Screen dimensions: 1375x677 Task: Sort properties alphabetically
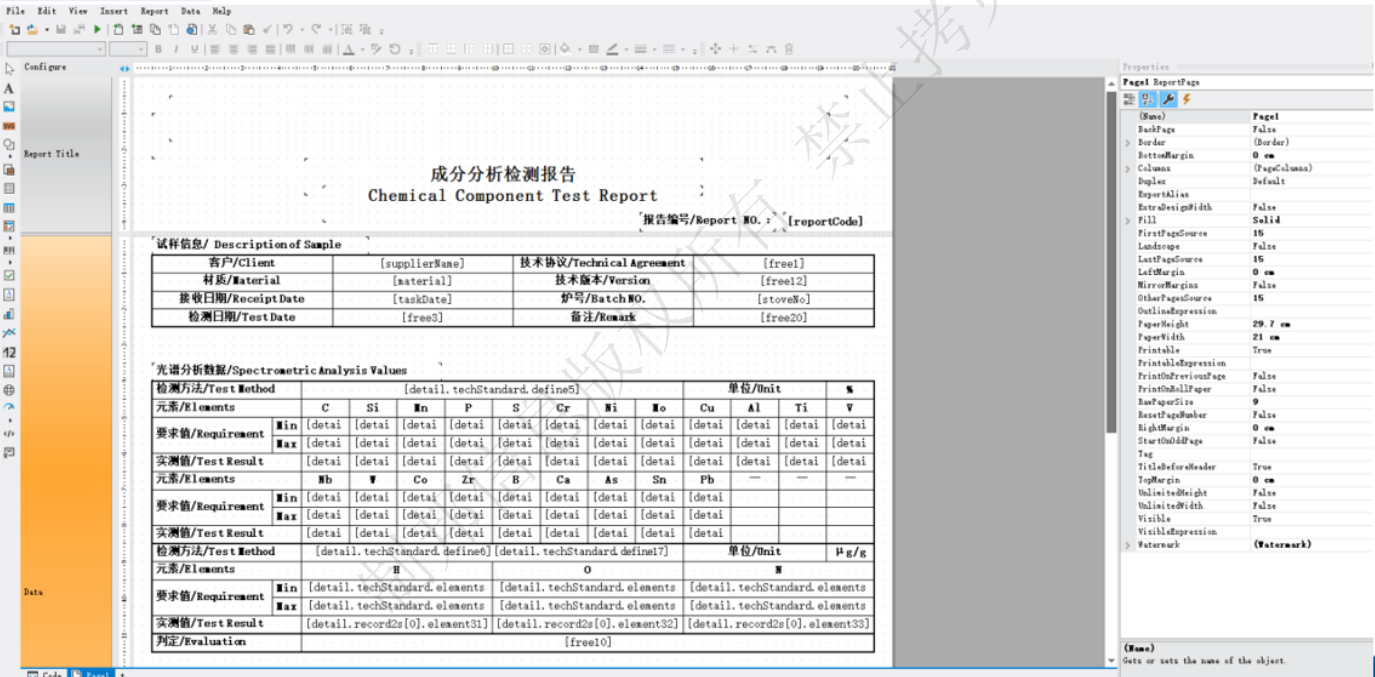tap(1148, 99)
